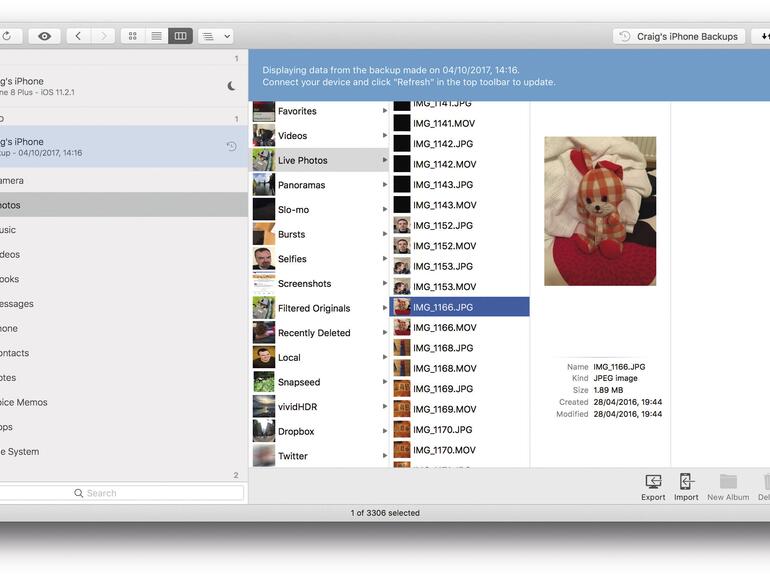The height and width of the screenshot is (578, 770).
Task: Click the Dropbox album thumbnail
Action: point(264,431)
